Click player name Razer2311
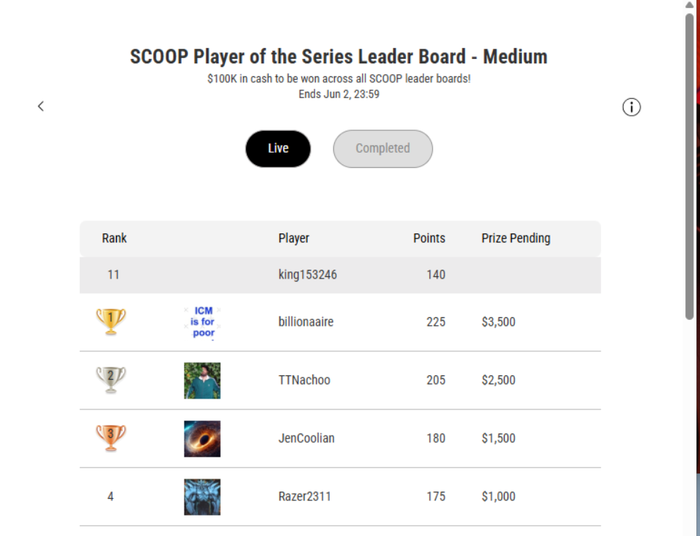 (305, 496)
